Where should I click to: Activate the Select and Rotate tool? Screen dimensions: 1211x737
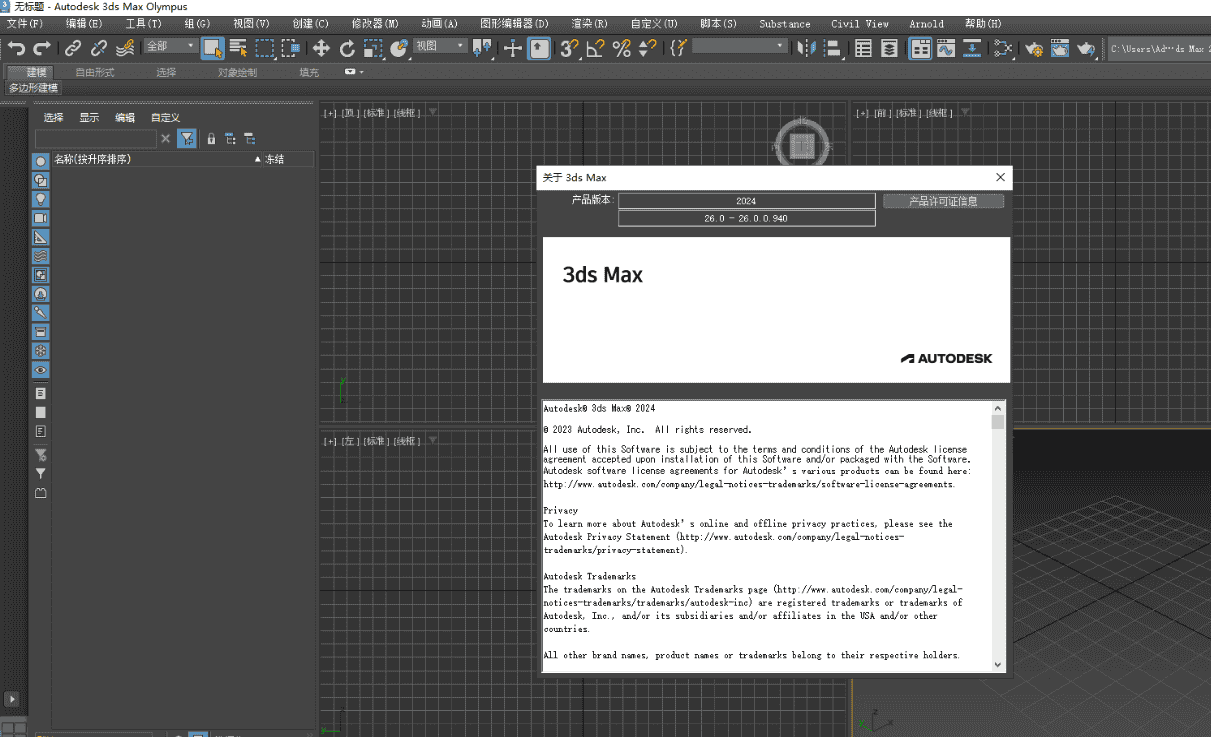tap(347, 47)
